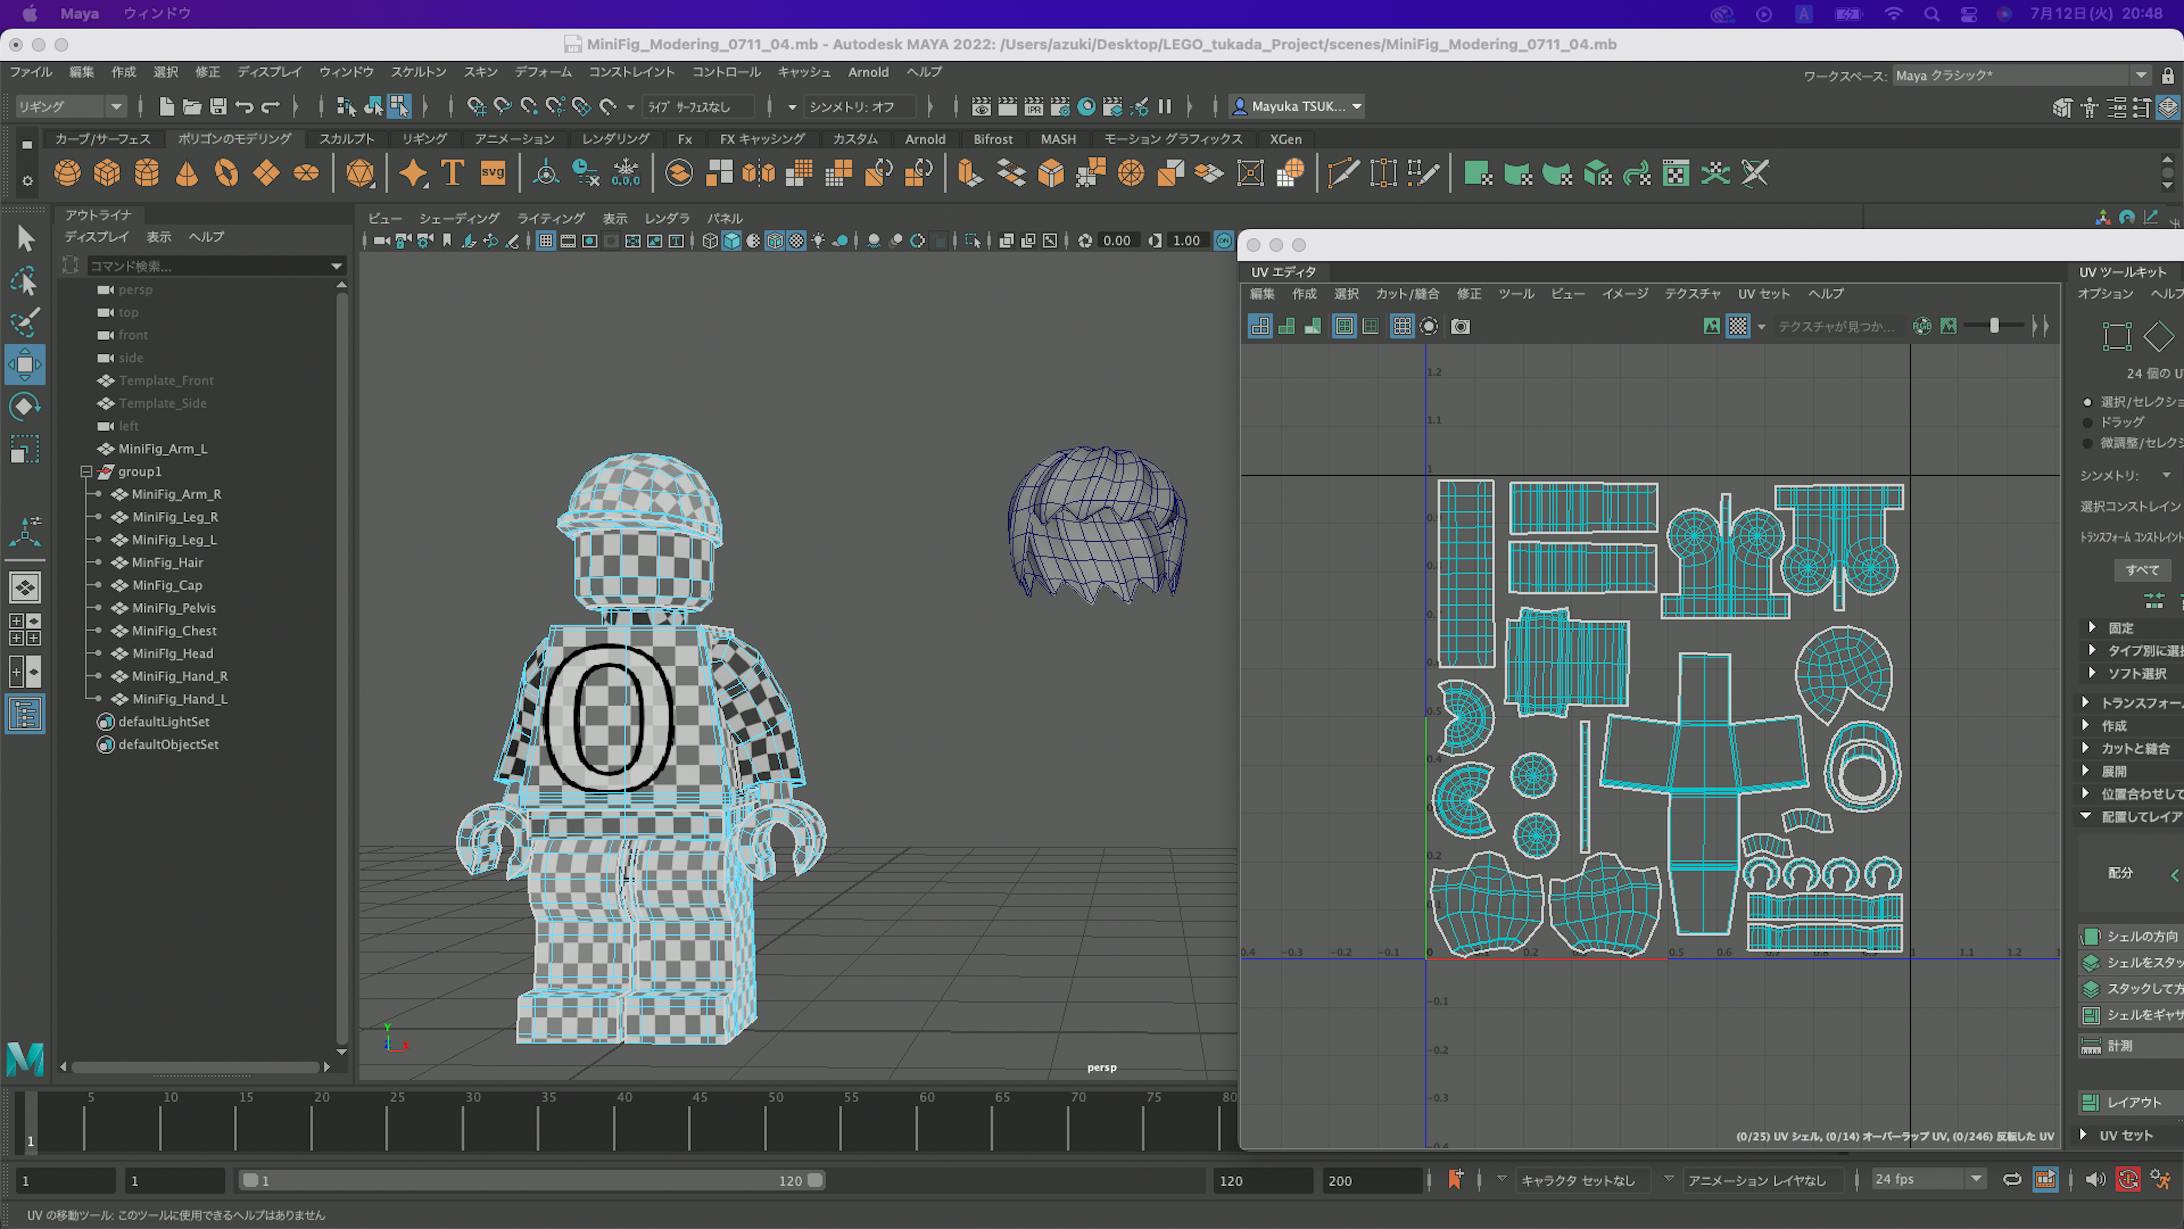Image resolution: width=2184 pixels, height=1229 pixels.
Task: Switch to the Arnold shelf tab
Action: coord(925,139)
